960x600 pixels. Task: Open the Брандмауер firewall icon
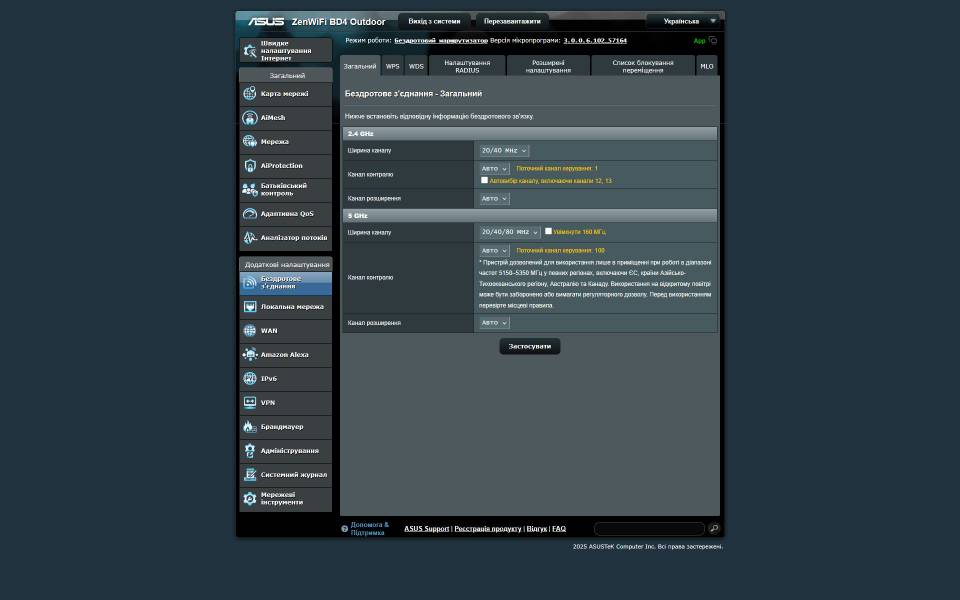pos(250,427)
